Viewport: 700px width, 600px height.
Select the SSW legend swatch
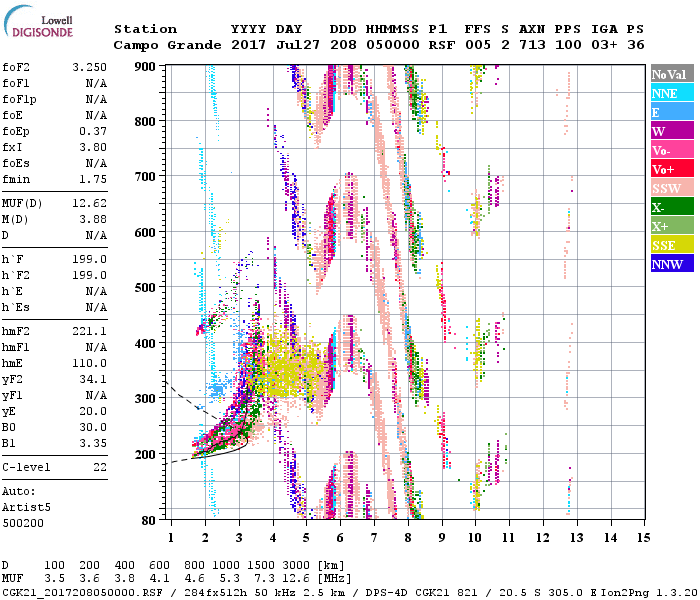(672, 188)
